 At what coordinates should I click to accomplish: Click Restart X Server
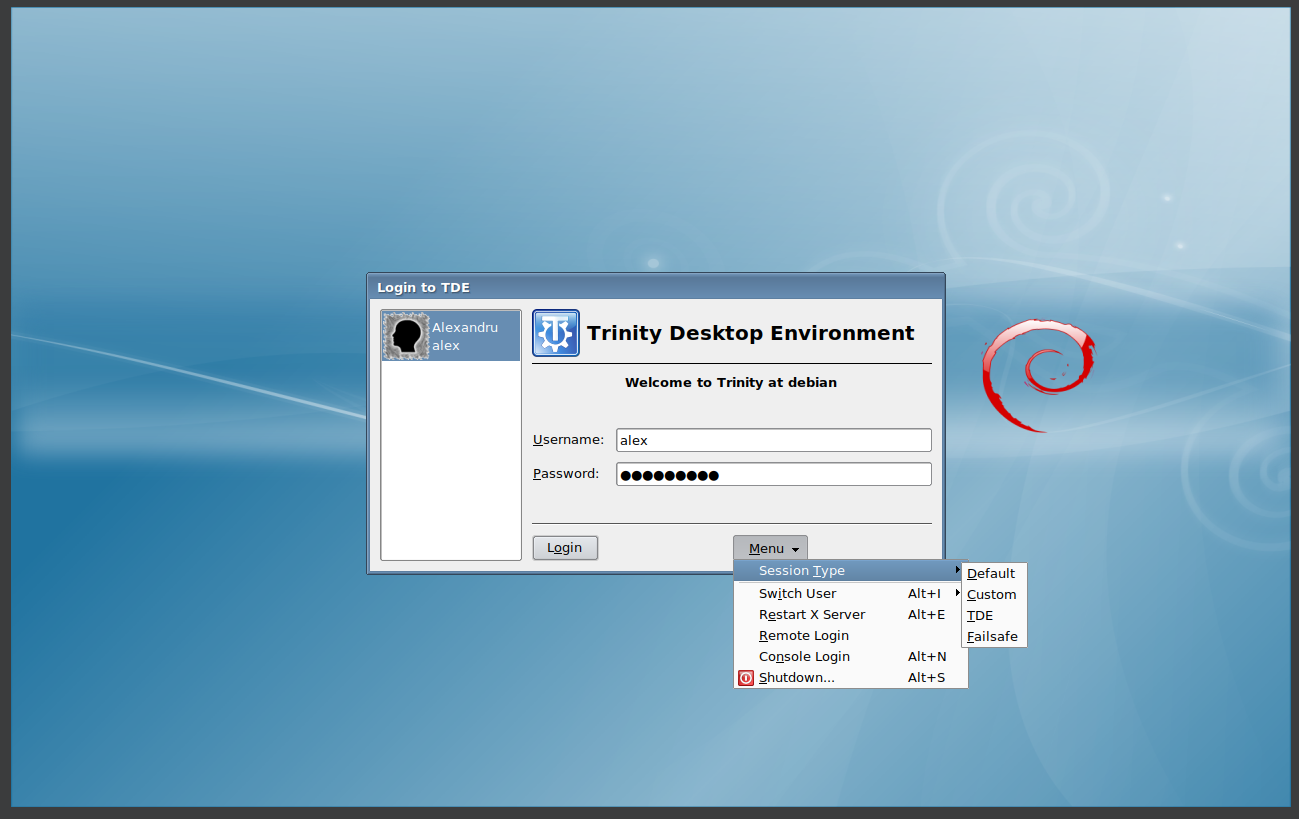(810, 614)
